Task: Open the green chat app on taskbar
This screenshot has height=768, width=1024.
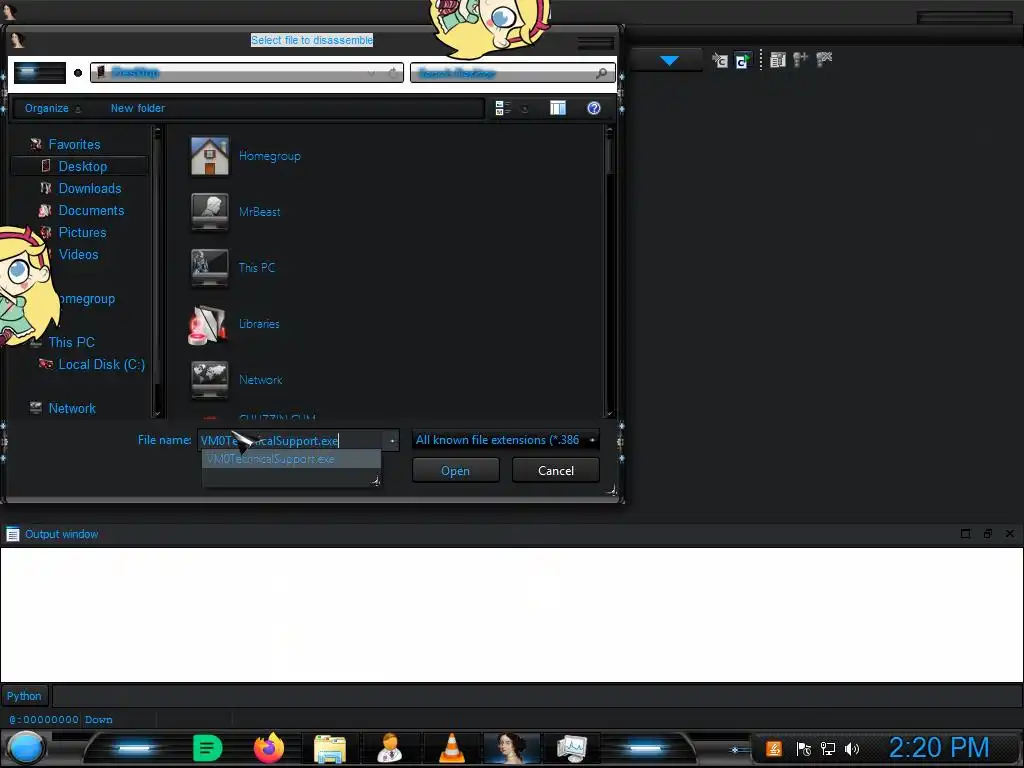Action: click(x=208, y=748)
